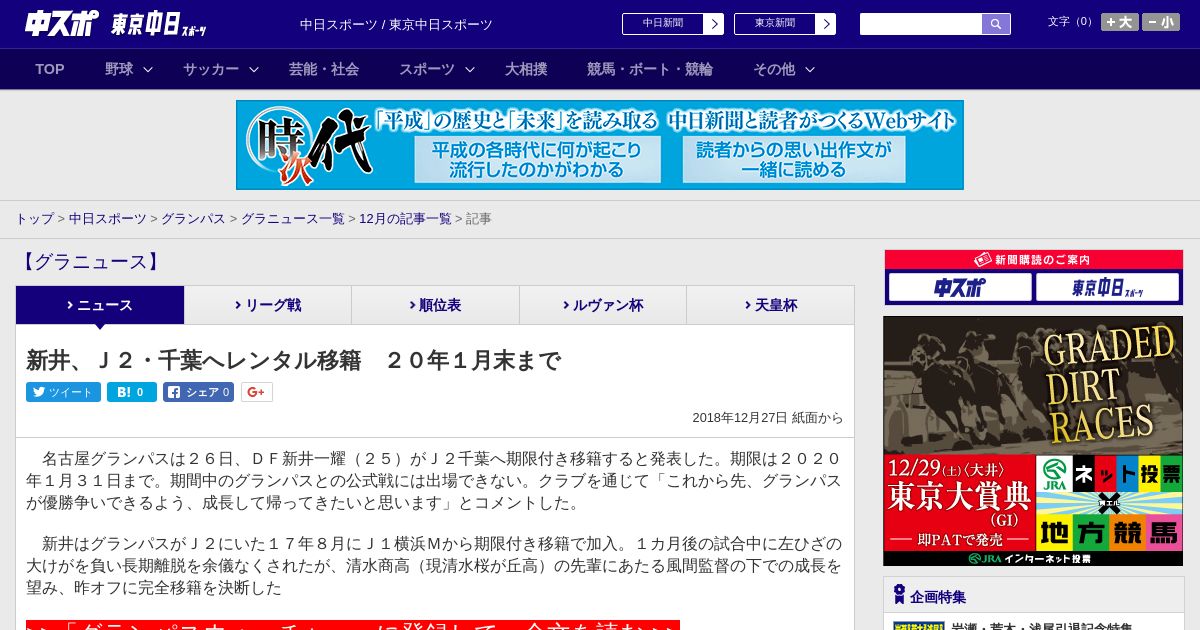Click the 中スポ subscription banner button

[960, 288]
